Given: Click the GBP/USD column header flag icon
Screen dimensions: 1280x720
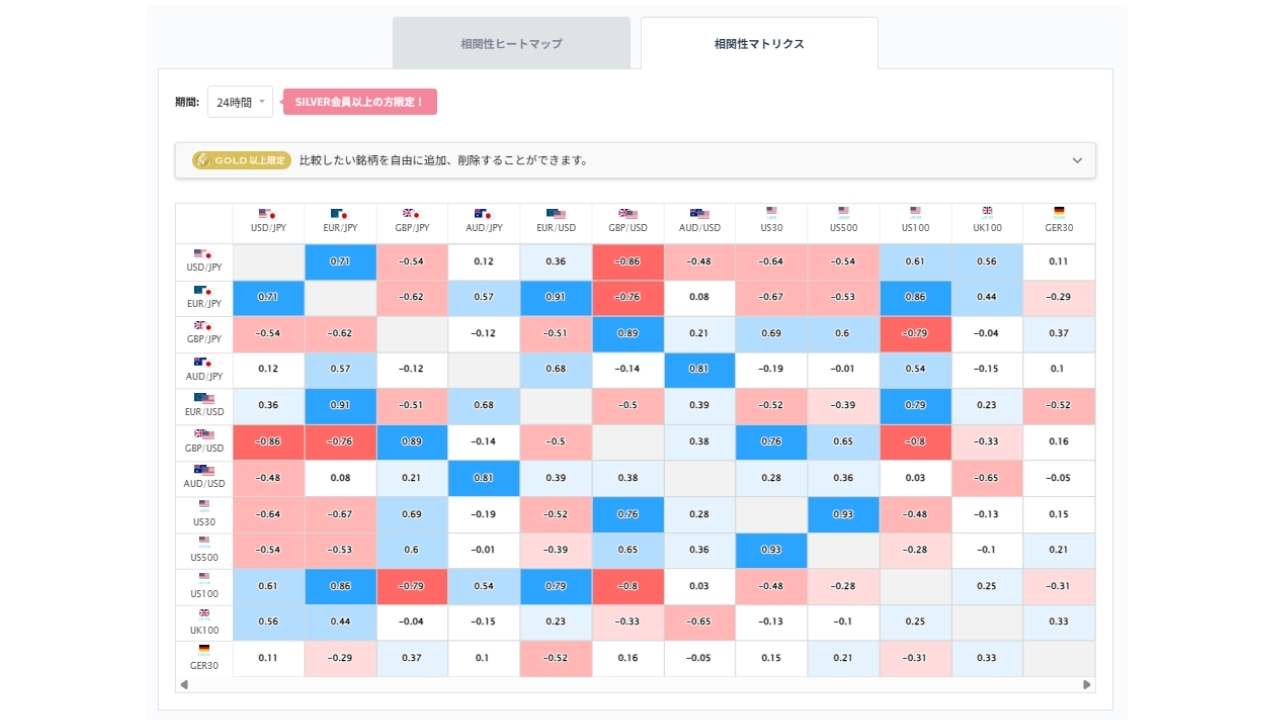Looking at the screenshot, I should tap(628, 213).
